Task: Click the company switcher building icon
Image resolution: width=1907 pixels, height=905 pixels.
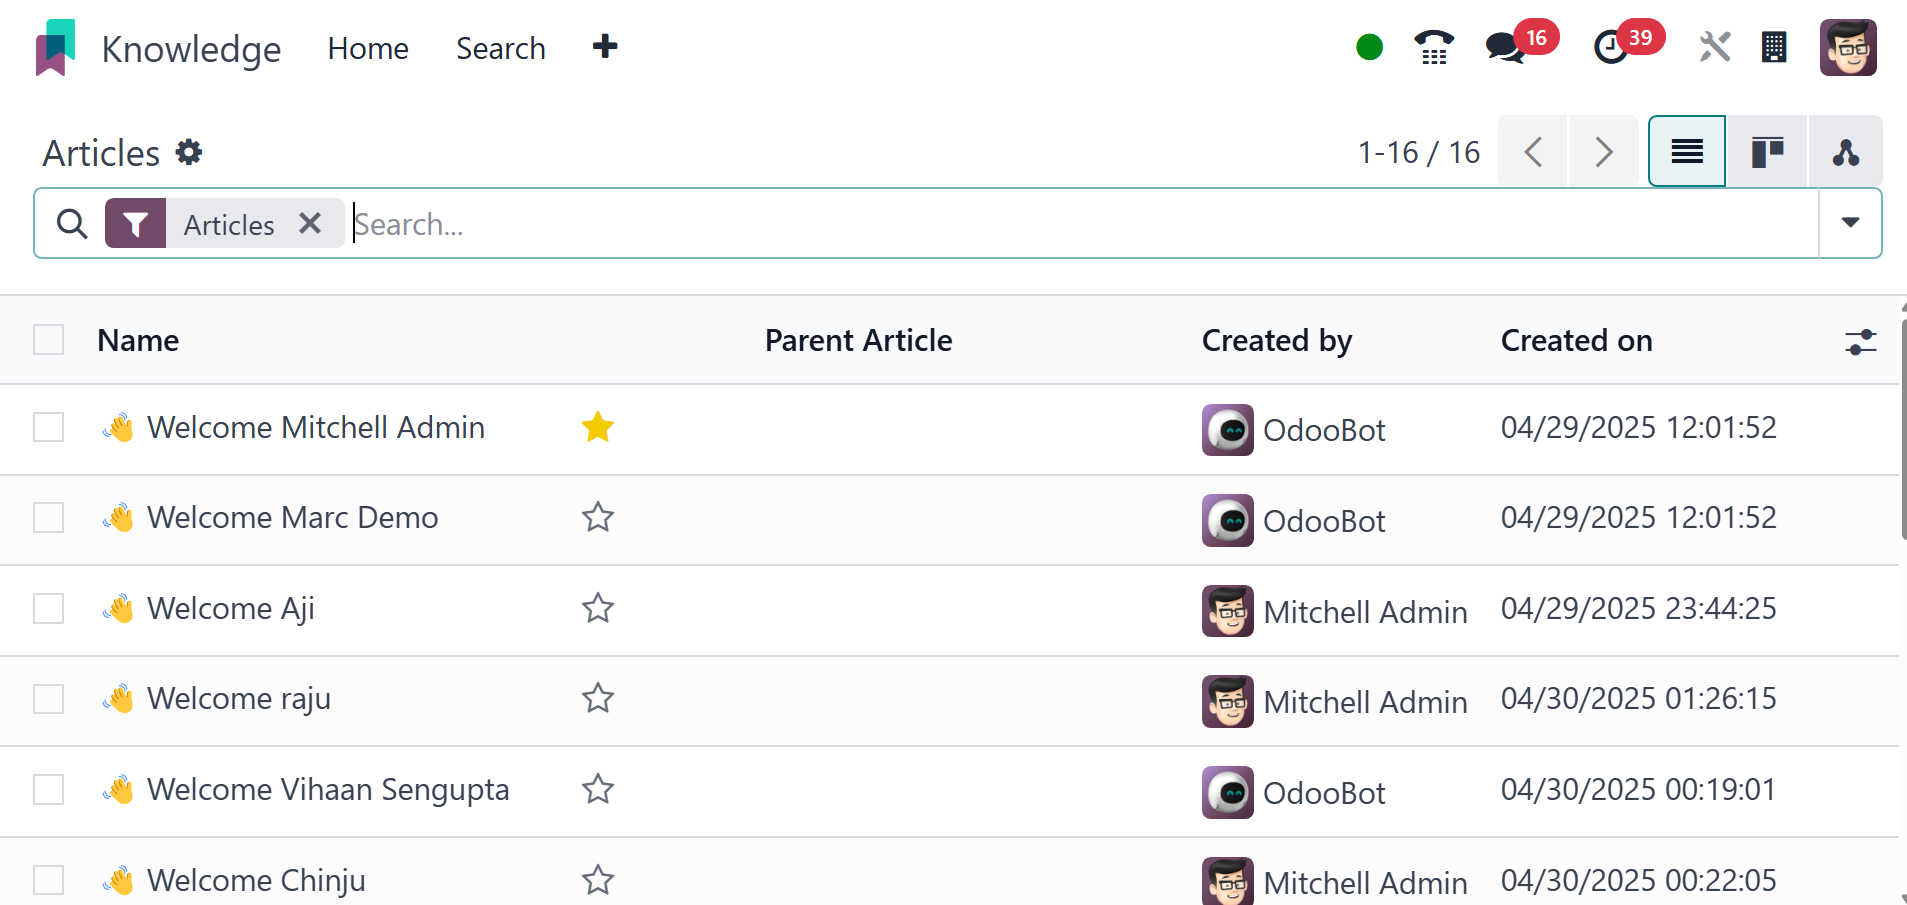Action: (x=1774, y=47)
